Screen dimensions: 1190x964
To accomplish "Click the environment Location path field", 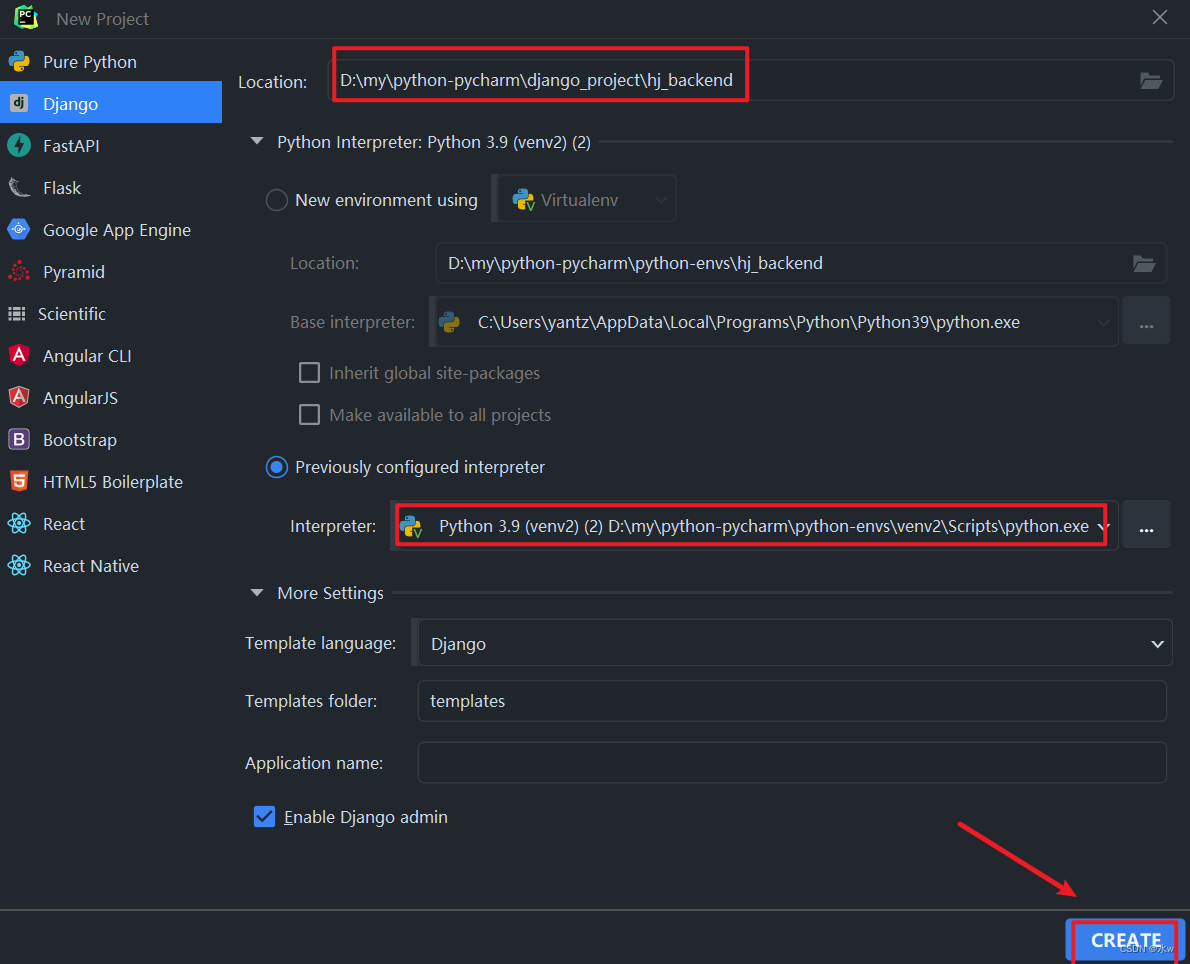I will (x=801, y=263).
